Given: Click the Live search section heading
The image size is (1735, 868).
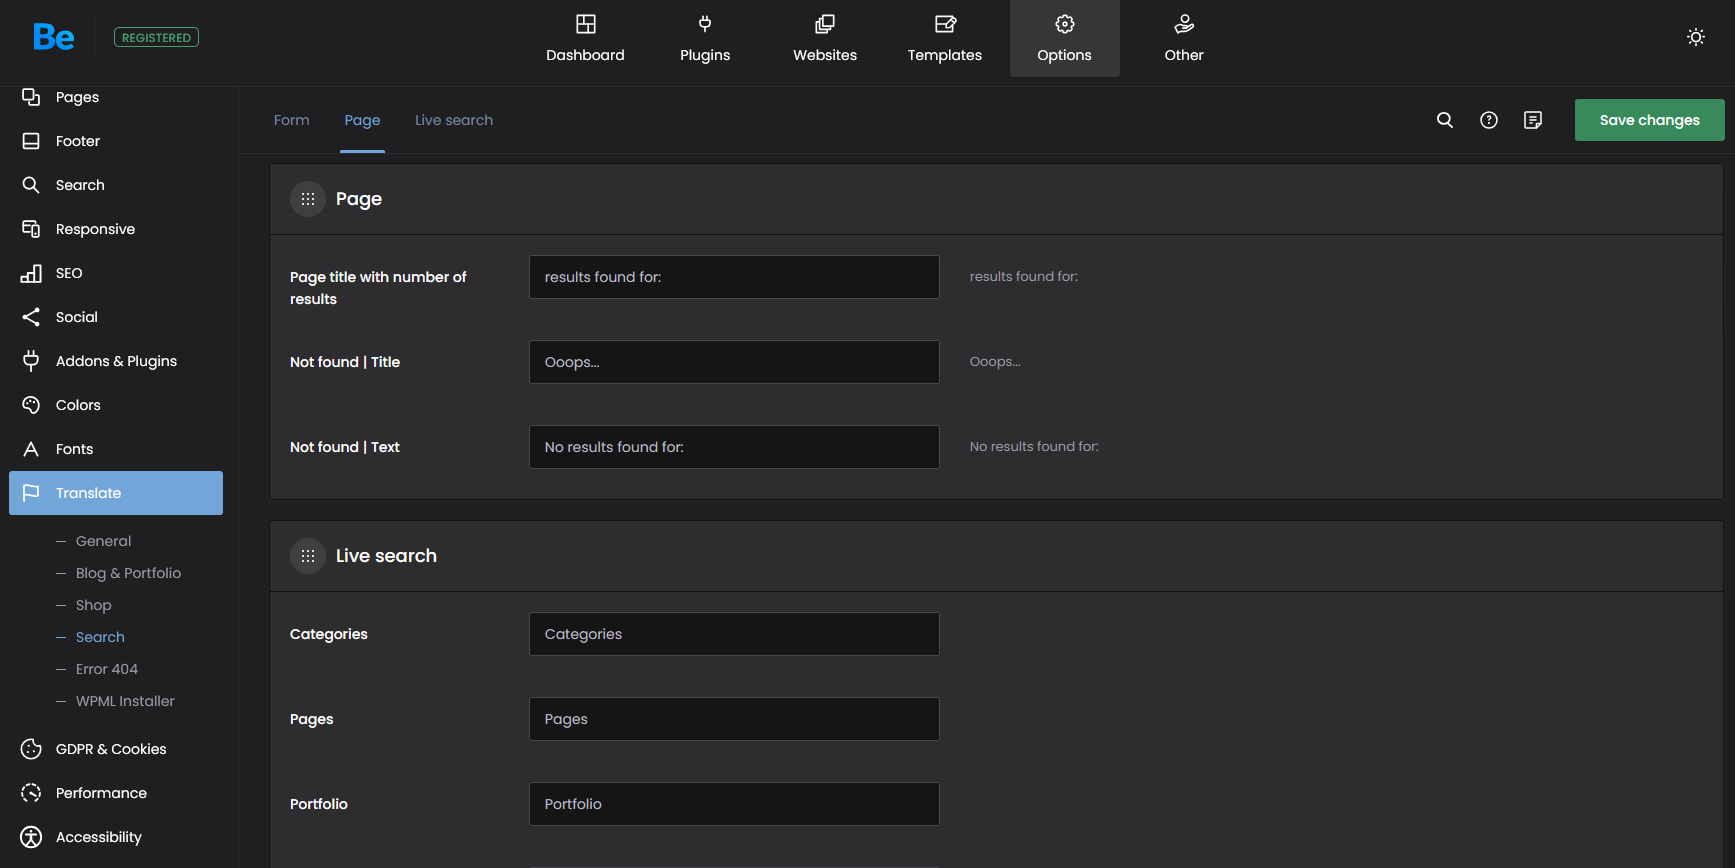Looking at the screenshot, I should coord(386,556).
